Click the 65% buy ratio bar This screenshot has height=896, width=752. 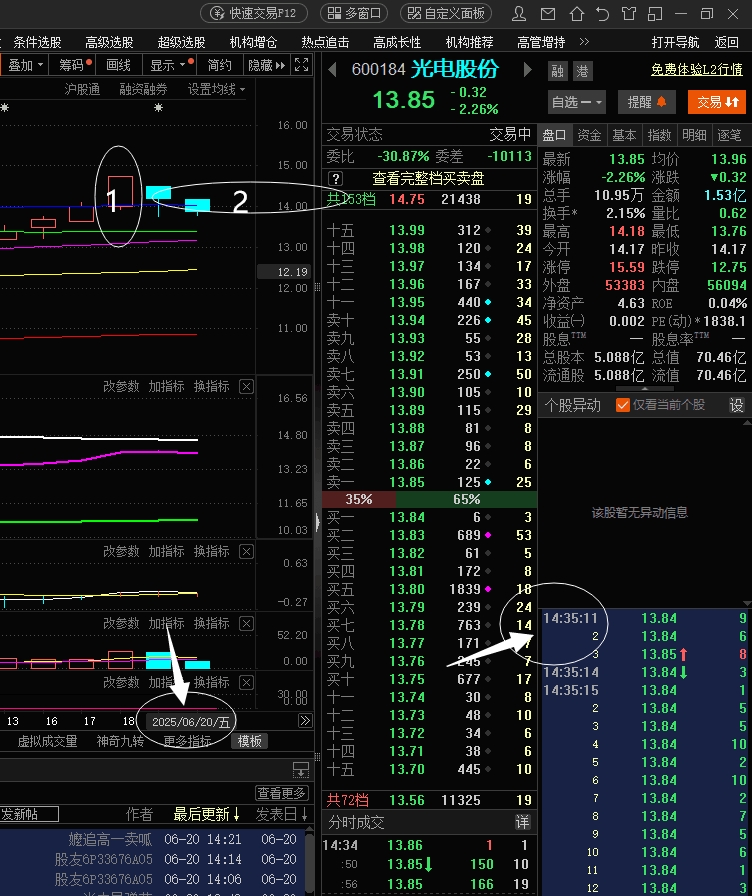coord(466,499)
